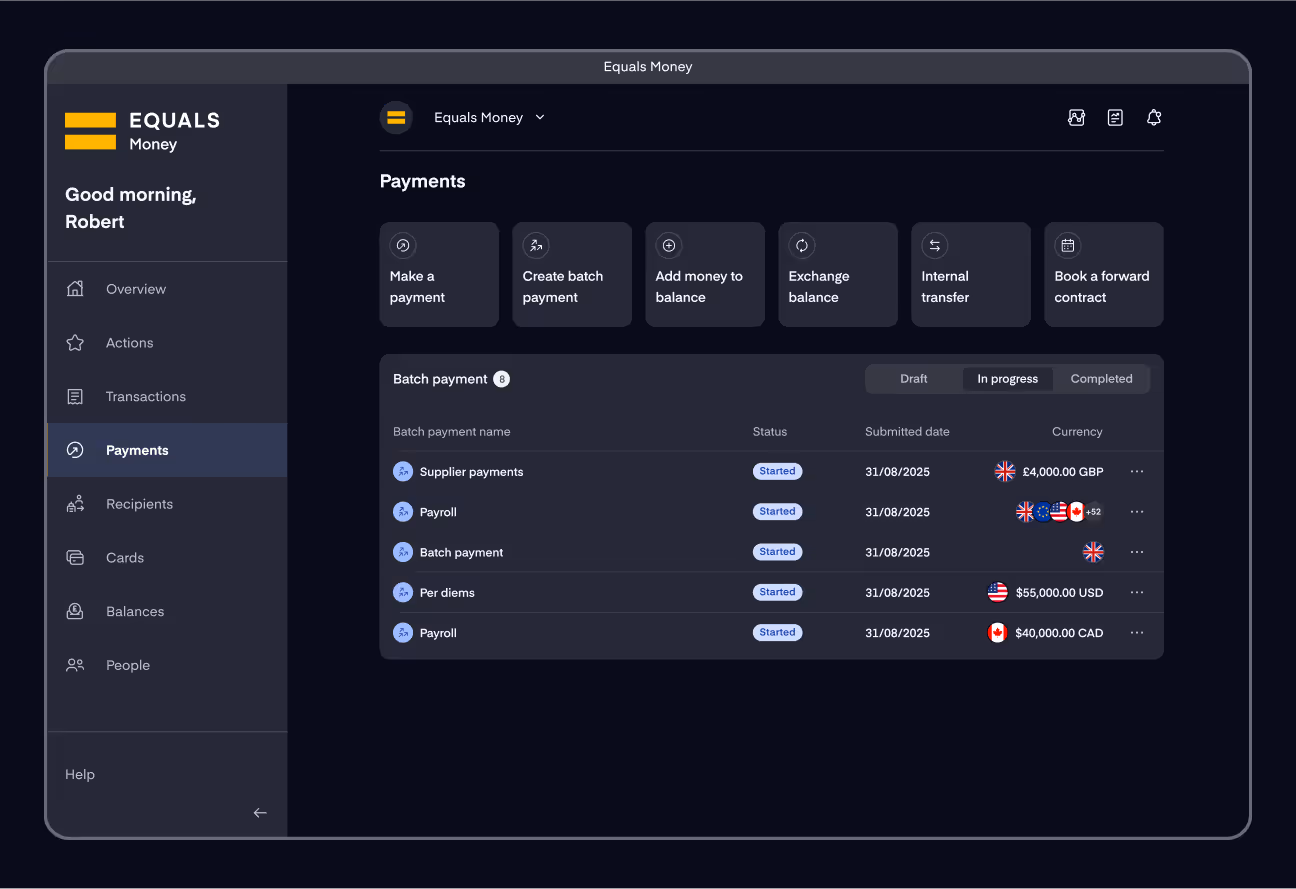Click the Internal transfer card
The width and height of the screenshot is (1296, 889).
[971, 274]
